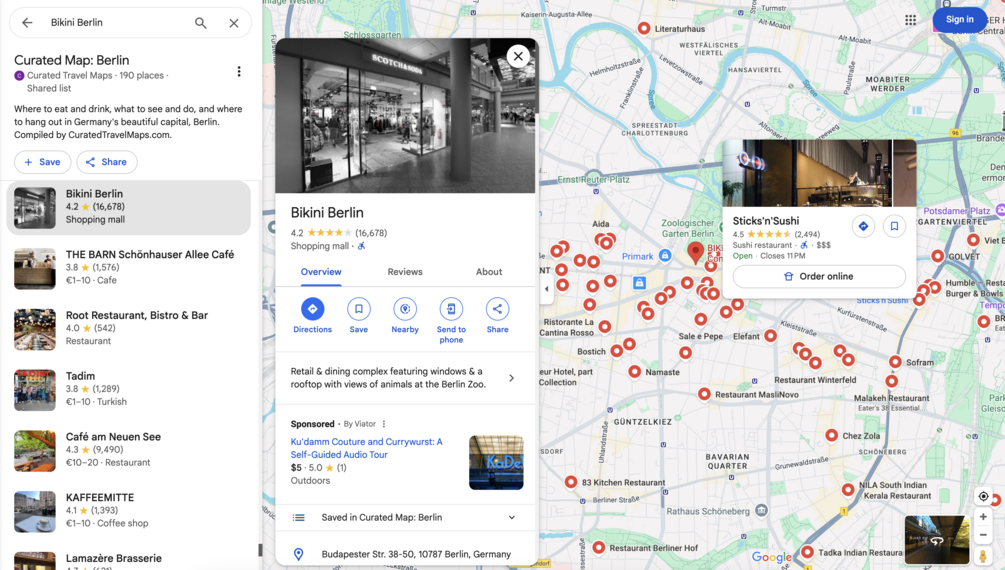Image resolution: width=1005 pixels, height=570 pixels.
Task: Click the Street View pegman icon
Action: click(x=983, y=555)
